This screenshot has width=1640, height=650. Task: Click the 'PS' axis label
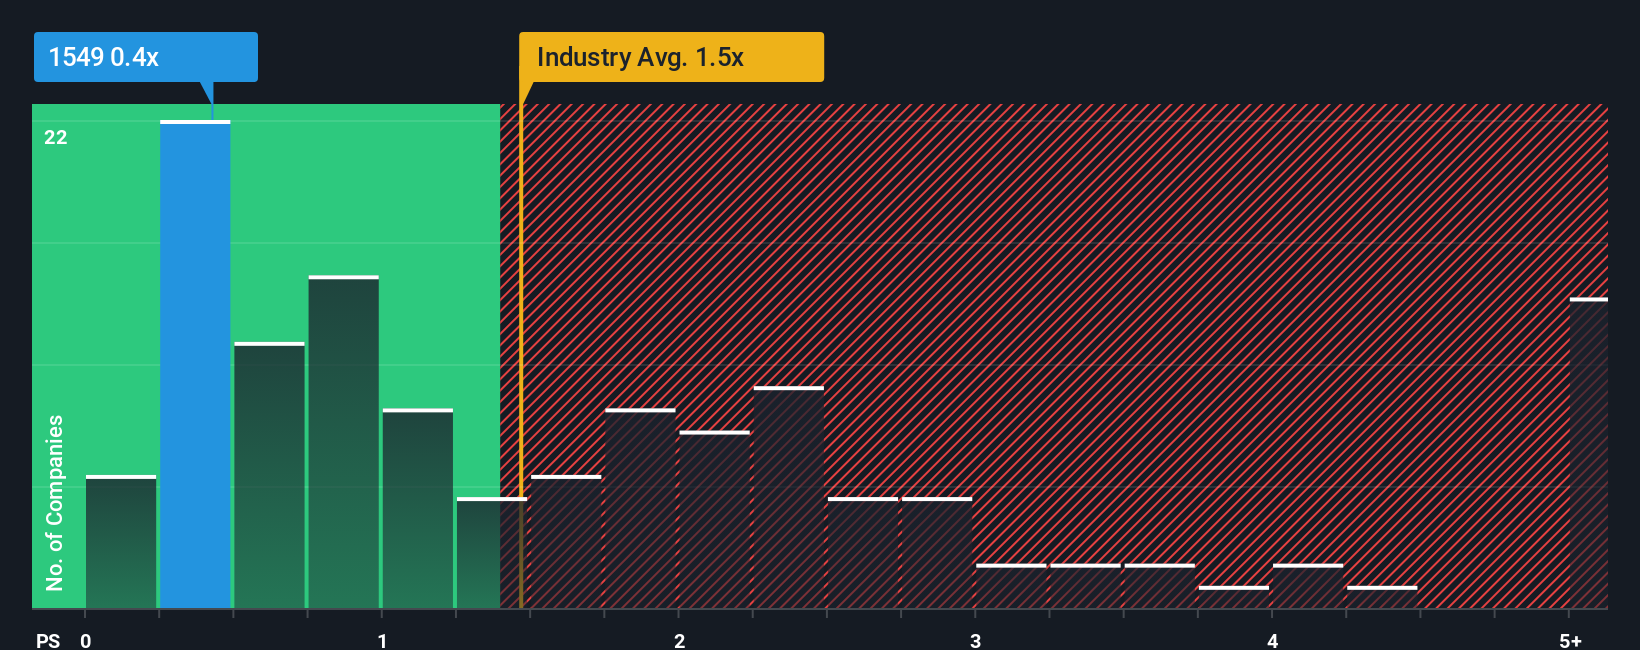pos(48,641)
